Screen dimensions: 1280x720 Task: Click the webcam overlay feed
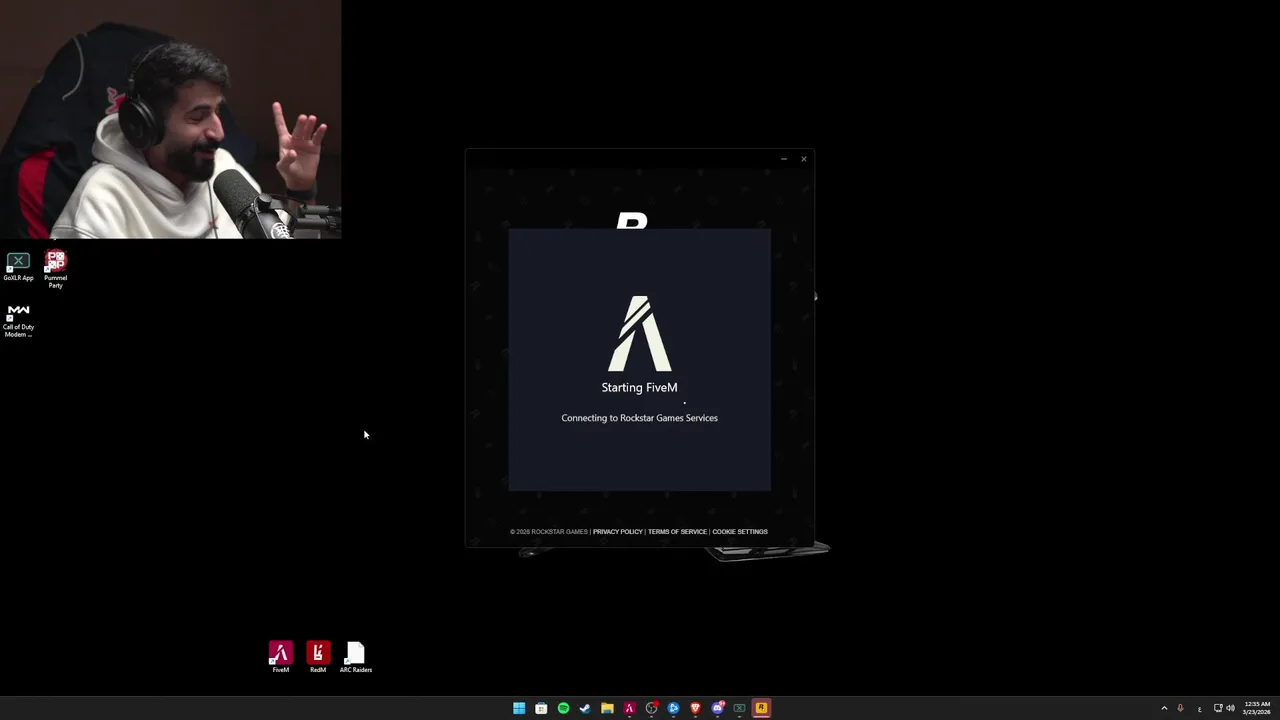click(170, 119)
